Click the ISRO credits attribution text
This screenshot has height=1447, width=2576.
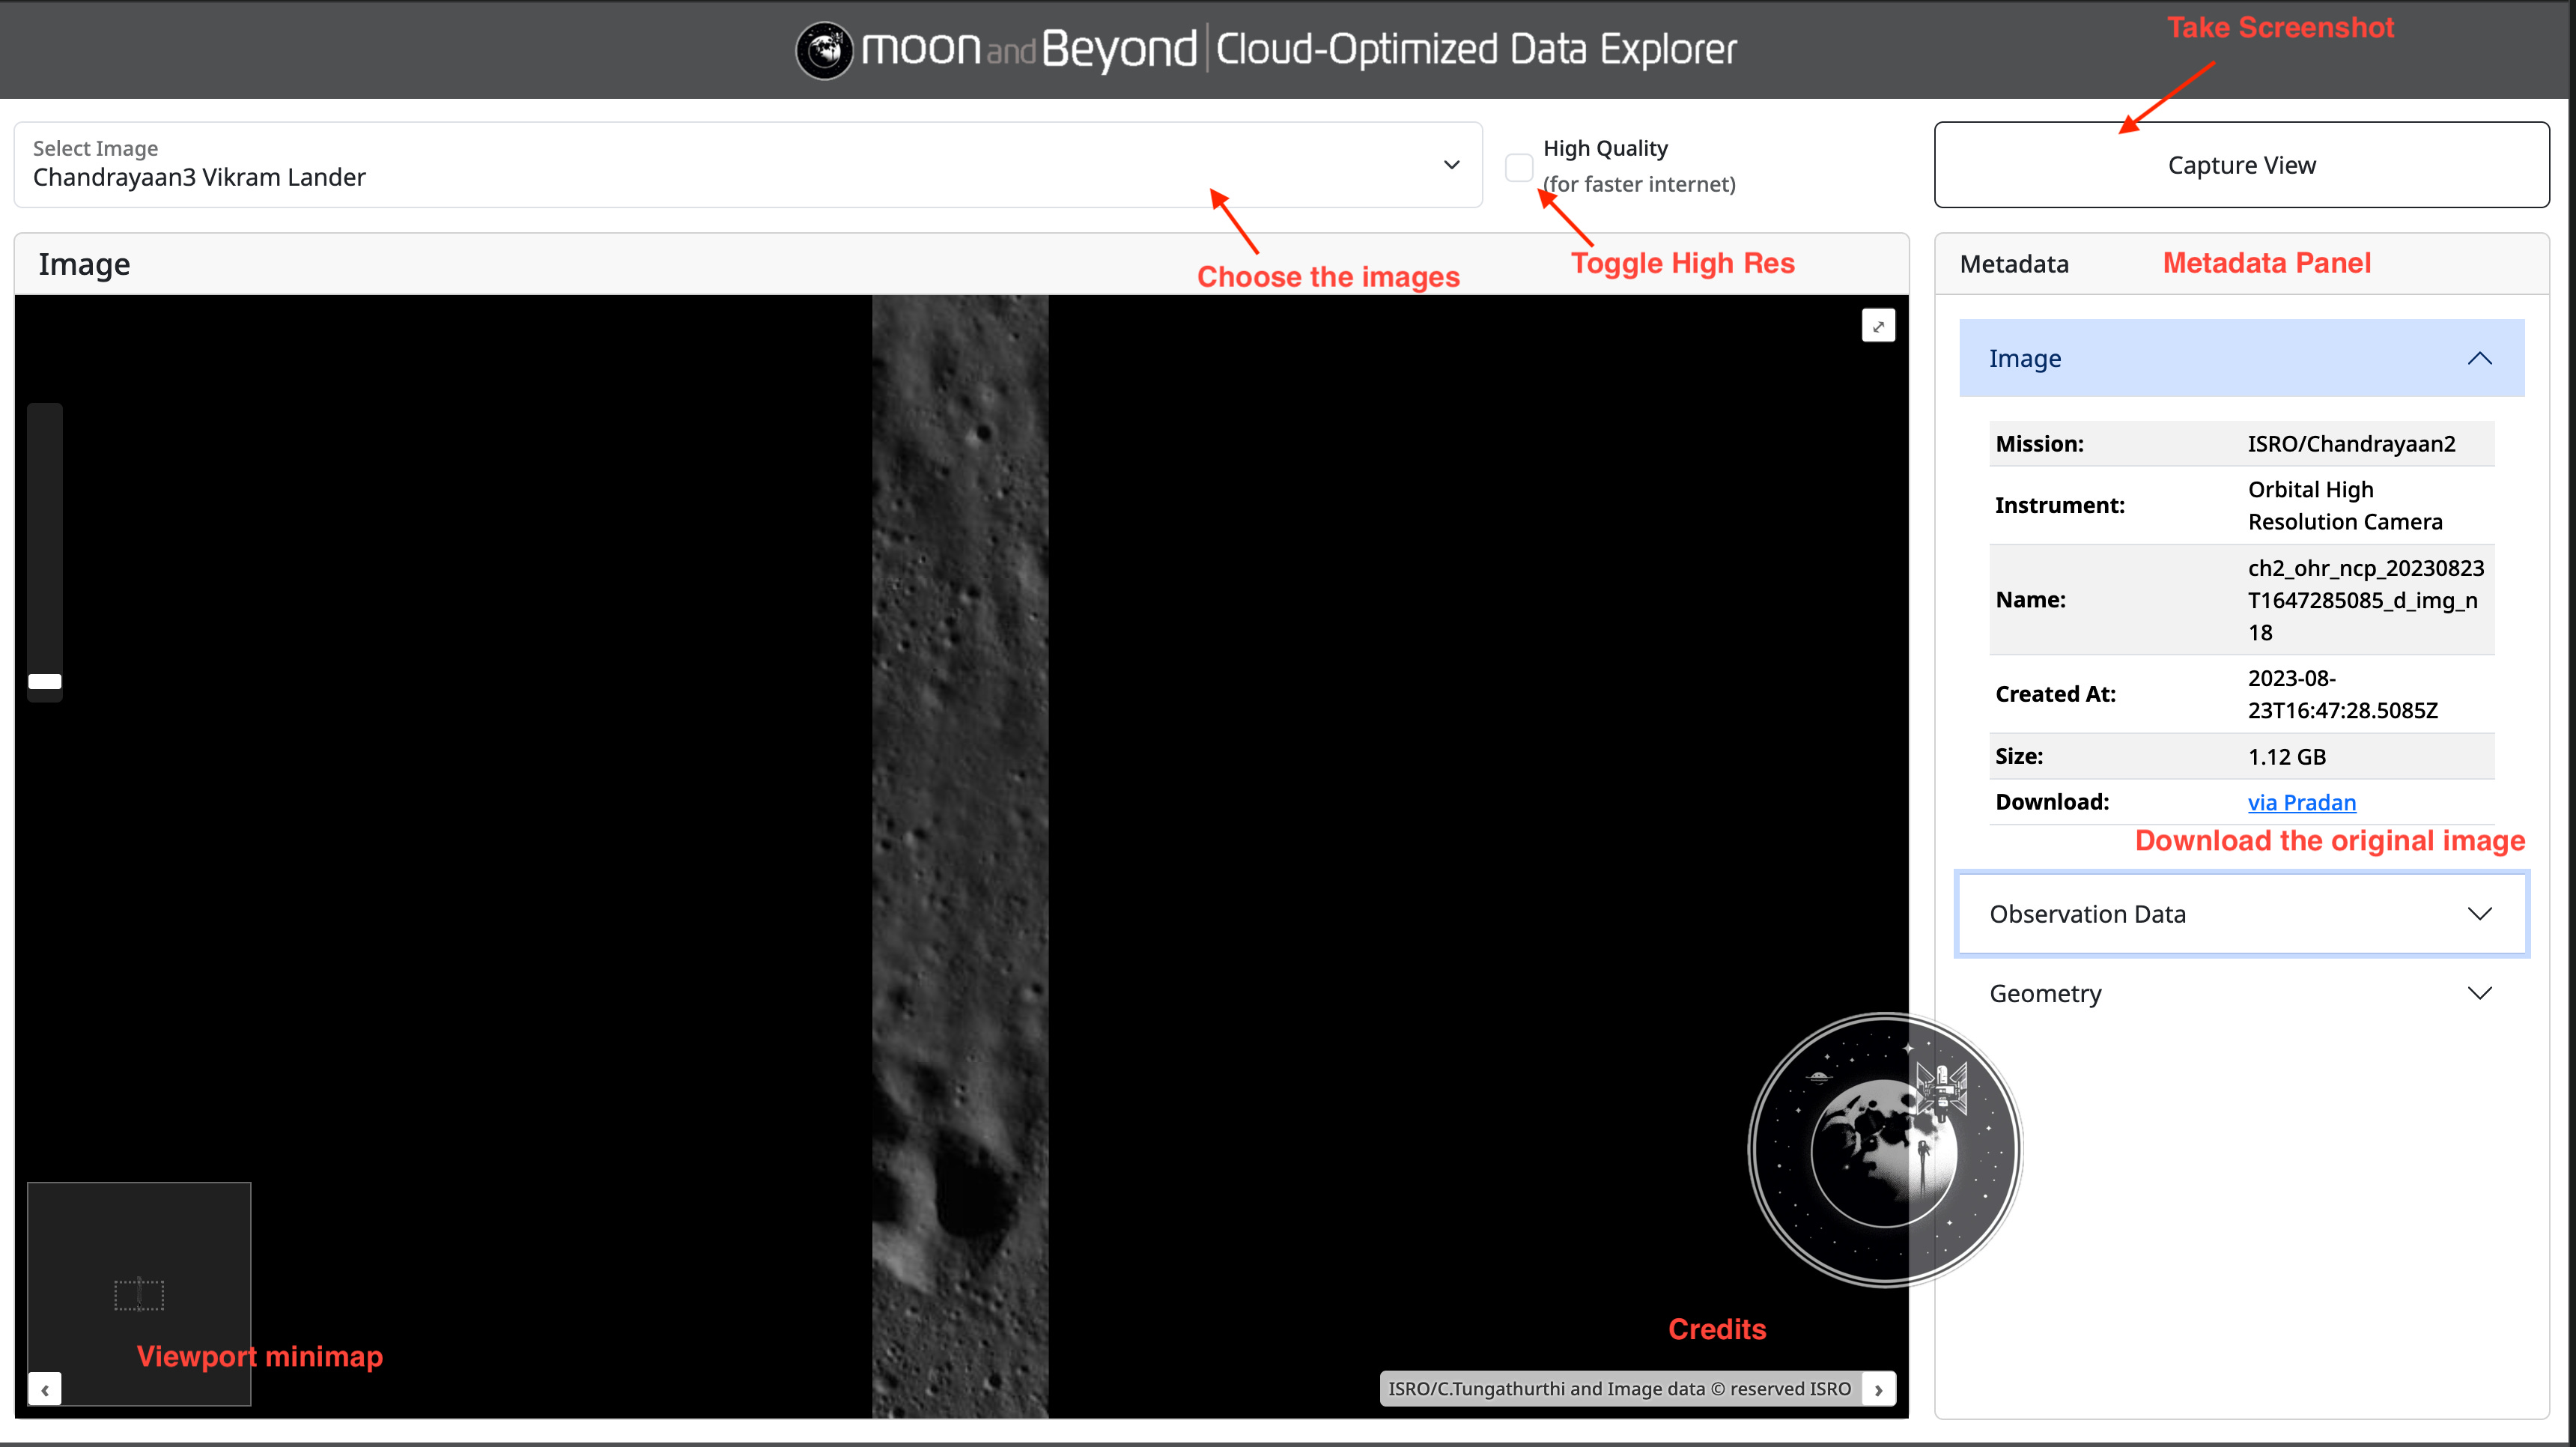(1618, 1389)
